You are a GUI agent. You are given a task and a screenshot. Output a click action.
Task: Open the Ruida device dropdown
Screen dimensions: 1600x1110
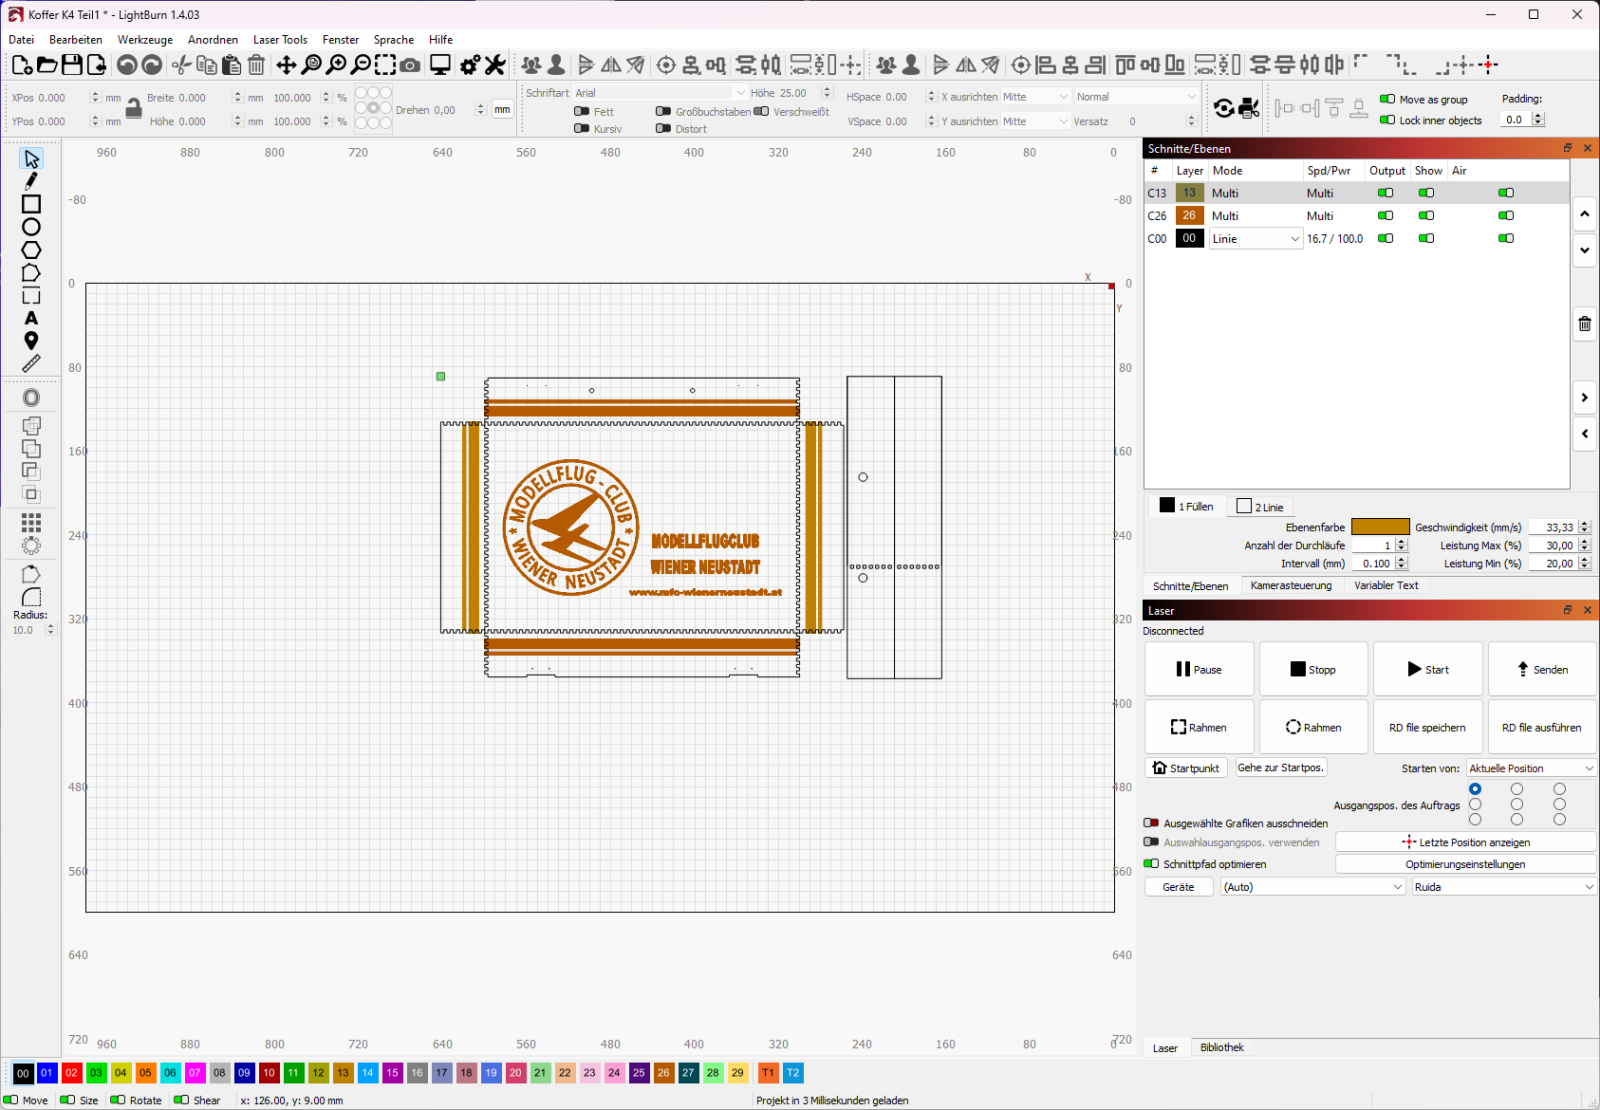tap(1504, 887)
